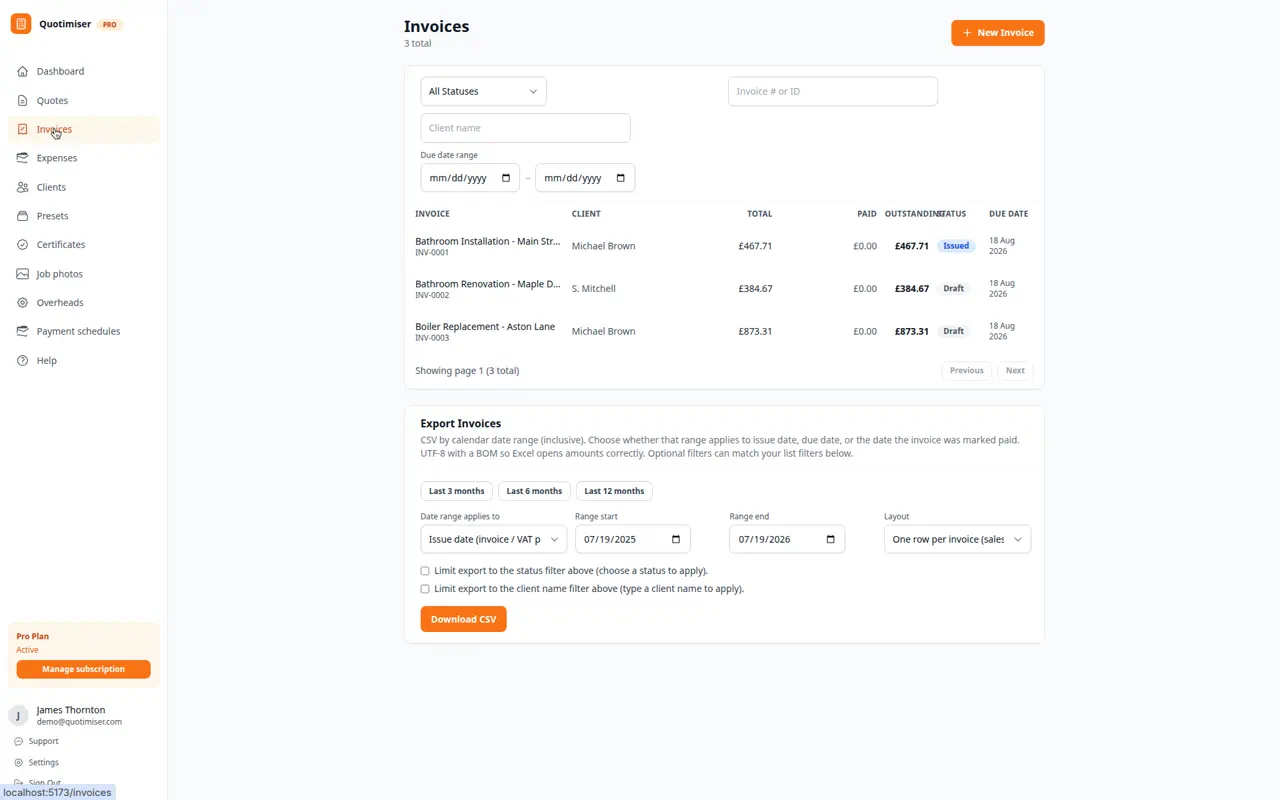Focus the Invoice # or ID search field
Image resolution: width=1280 pixels, height=800 pixels.
[832, 91]
